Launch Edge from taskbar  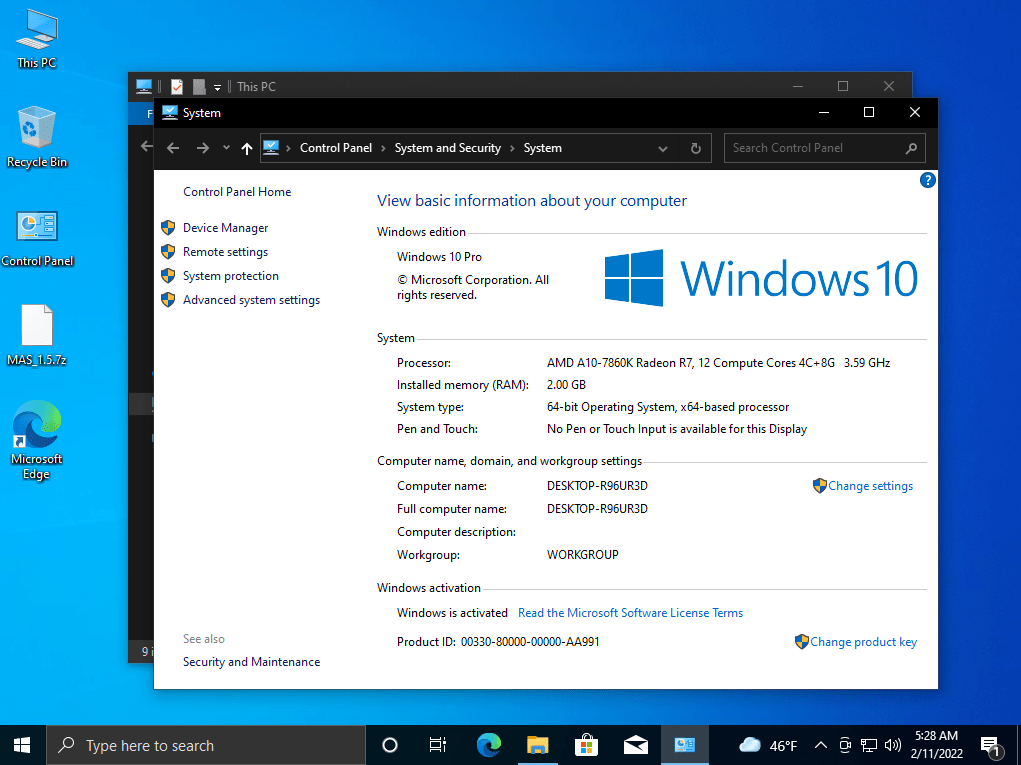coord(488,745)
